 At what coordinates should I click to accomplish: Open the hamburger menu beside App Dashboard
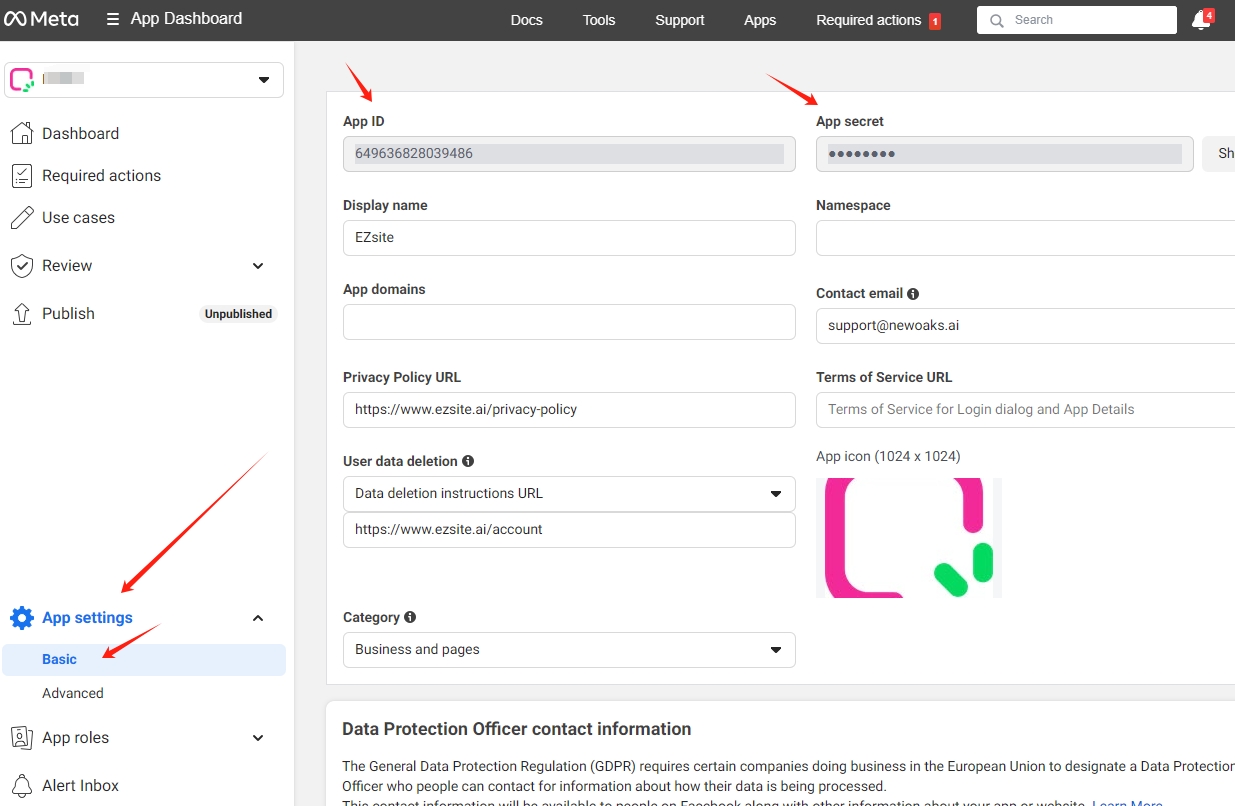click(115, 19)
